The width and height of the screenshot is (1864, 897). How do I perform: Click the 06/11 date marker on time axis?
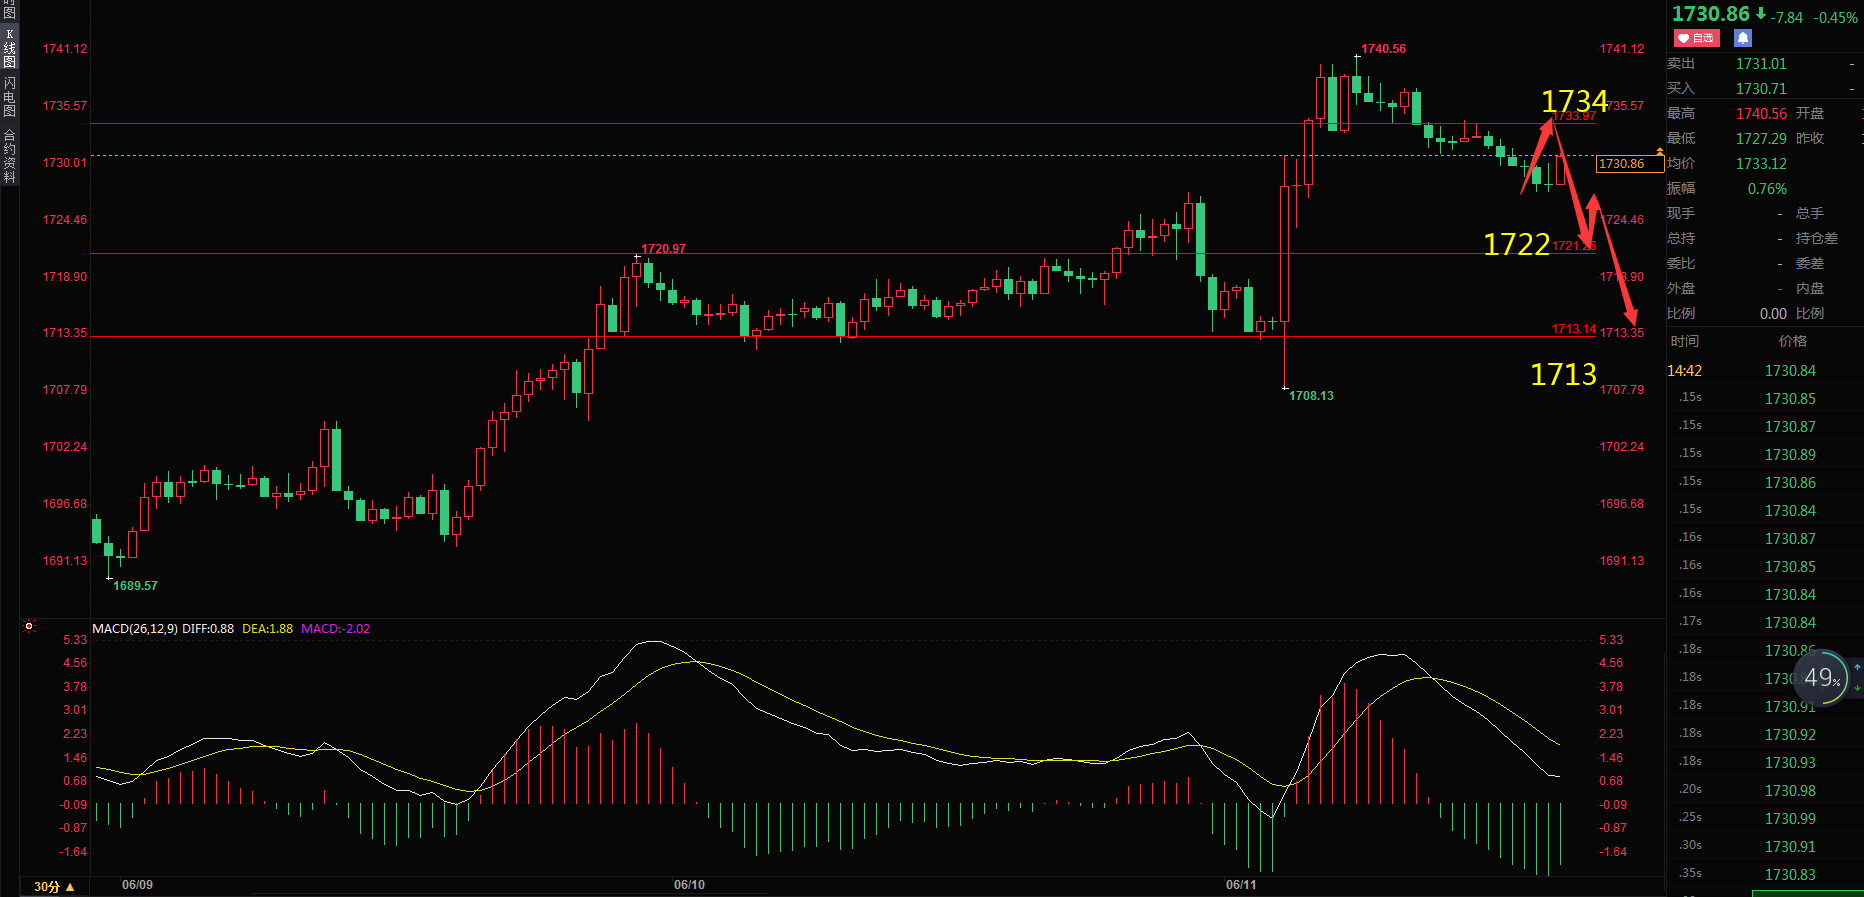click(1241, 885)
